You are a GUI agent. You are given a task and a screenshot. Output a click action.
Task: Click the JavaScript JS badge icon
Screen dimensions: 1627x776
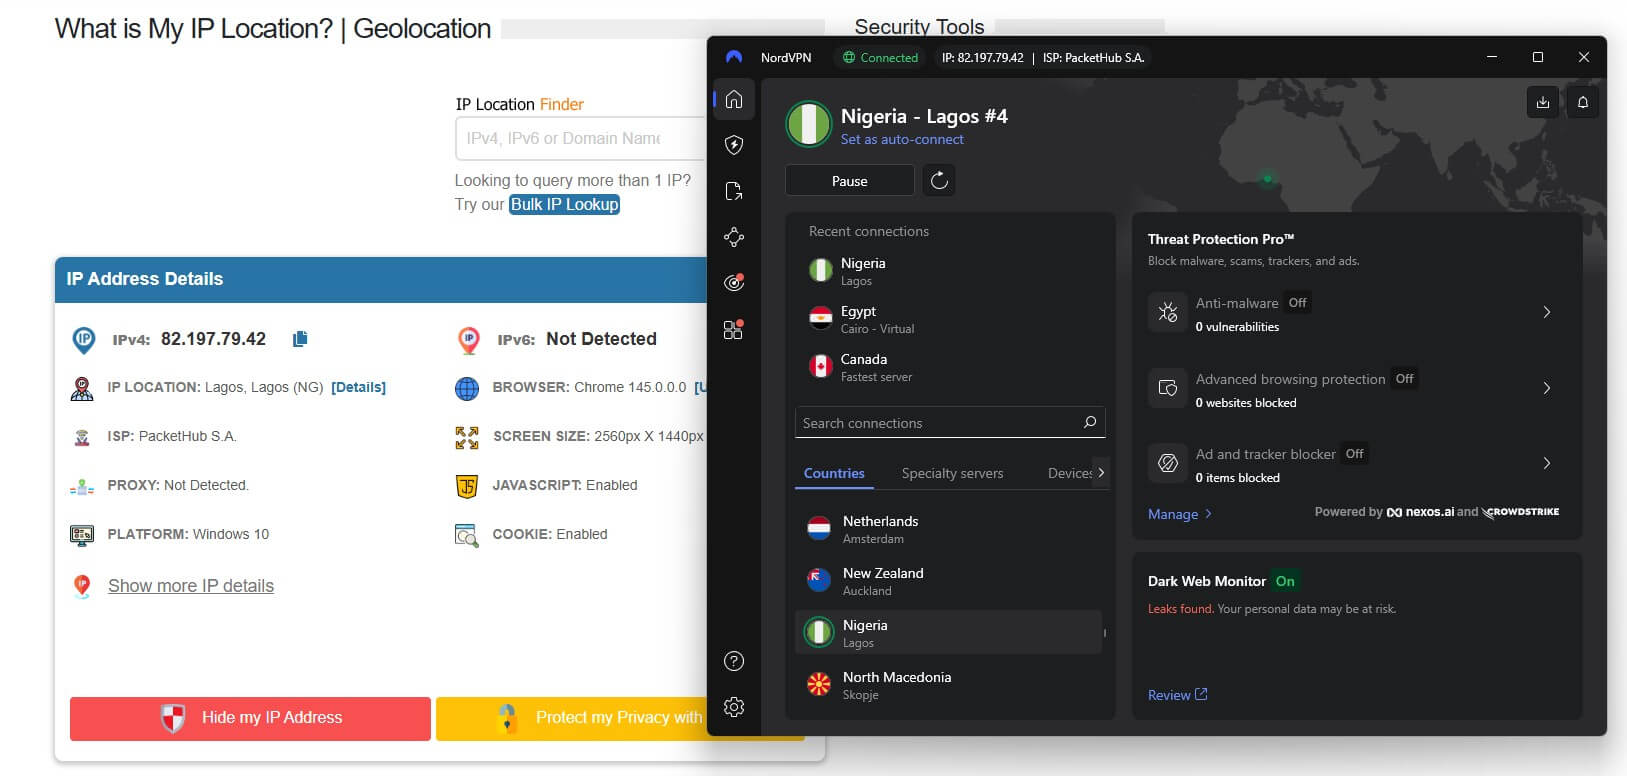[x=467, y=486]
